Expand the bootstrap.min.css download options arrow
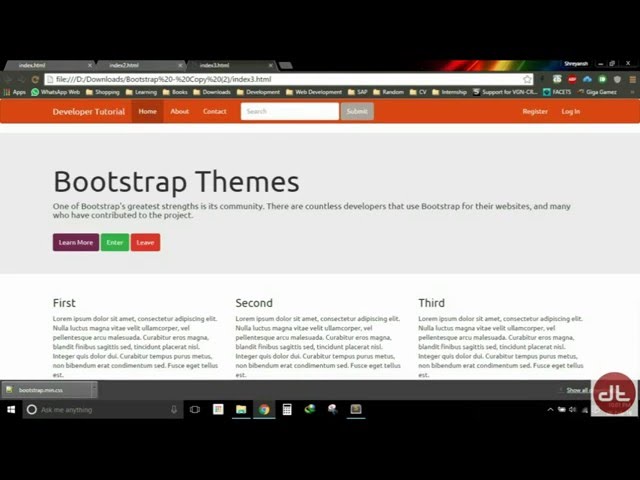 (x=94, y=390)
